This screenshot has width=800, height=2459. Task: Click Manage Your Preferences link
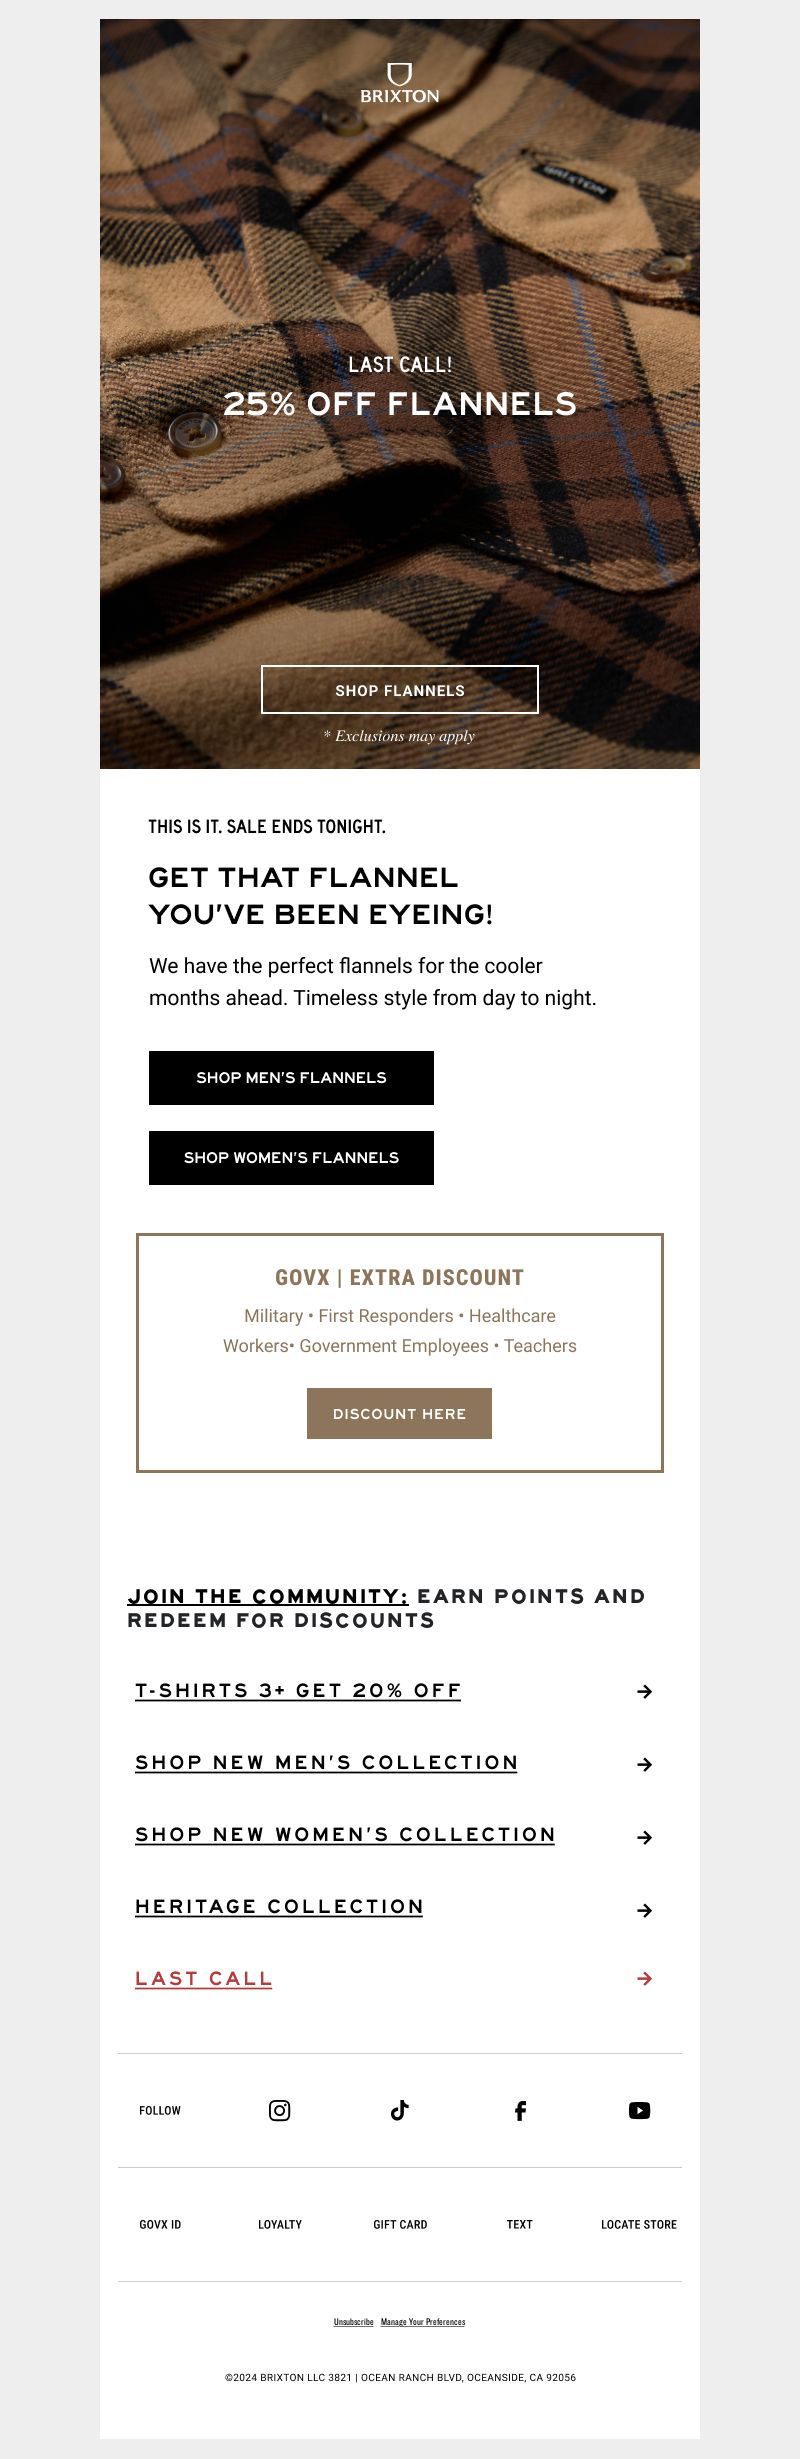coord(423,2322)
